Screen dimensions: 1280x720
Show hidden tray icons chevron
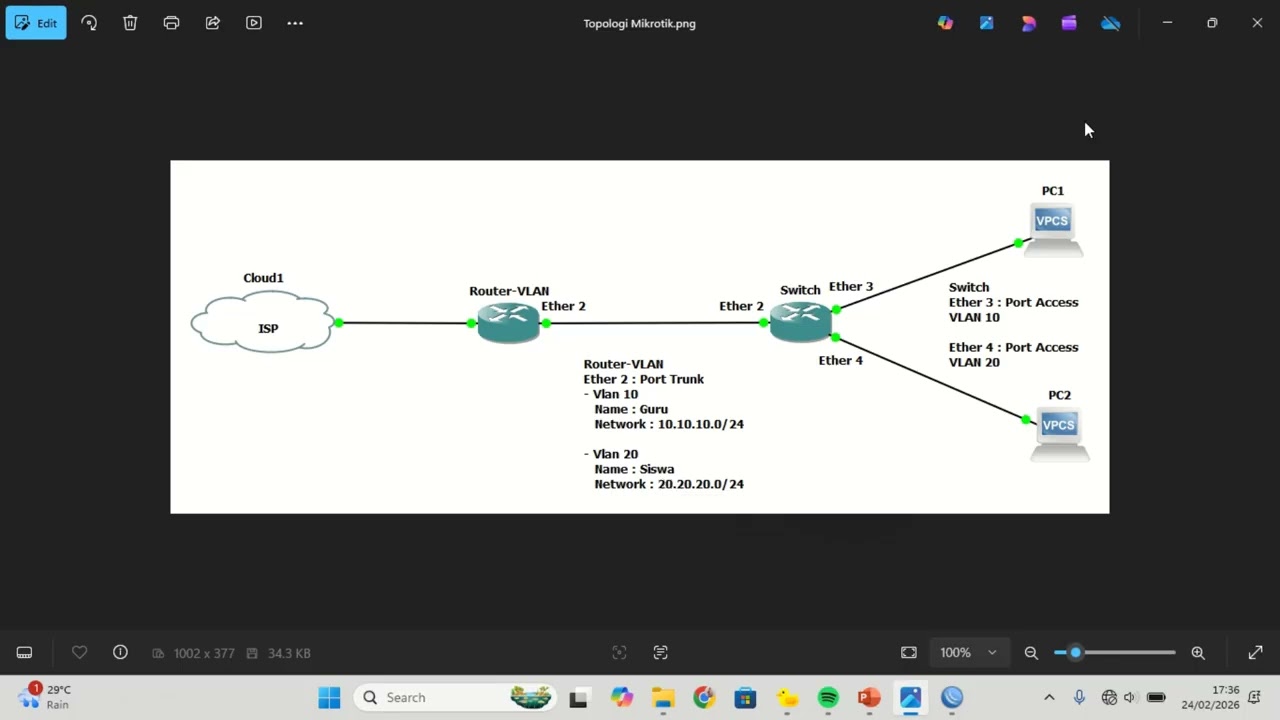(1049, 698)
